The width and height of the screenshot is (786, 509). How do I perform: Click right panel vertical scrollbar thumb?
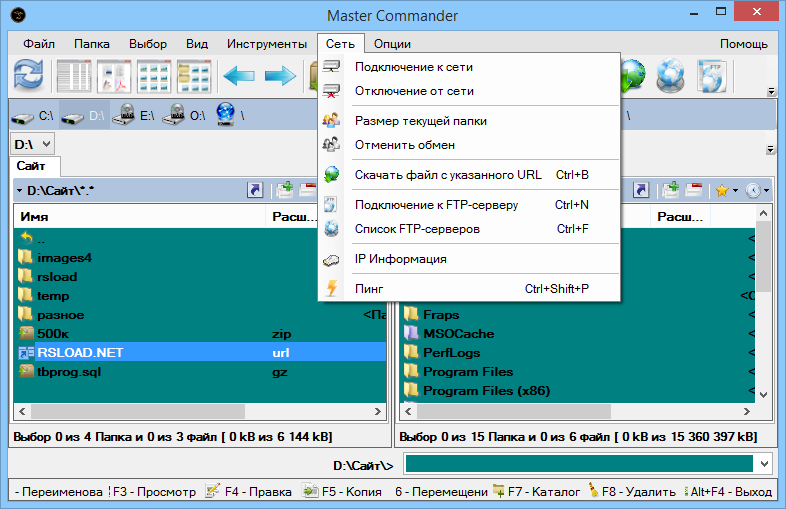tap(763, 256)
